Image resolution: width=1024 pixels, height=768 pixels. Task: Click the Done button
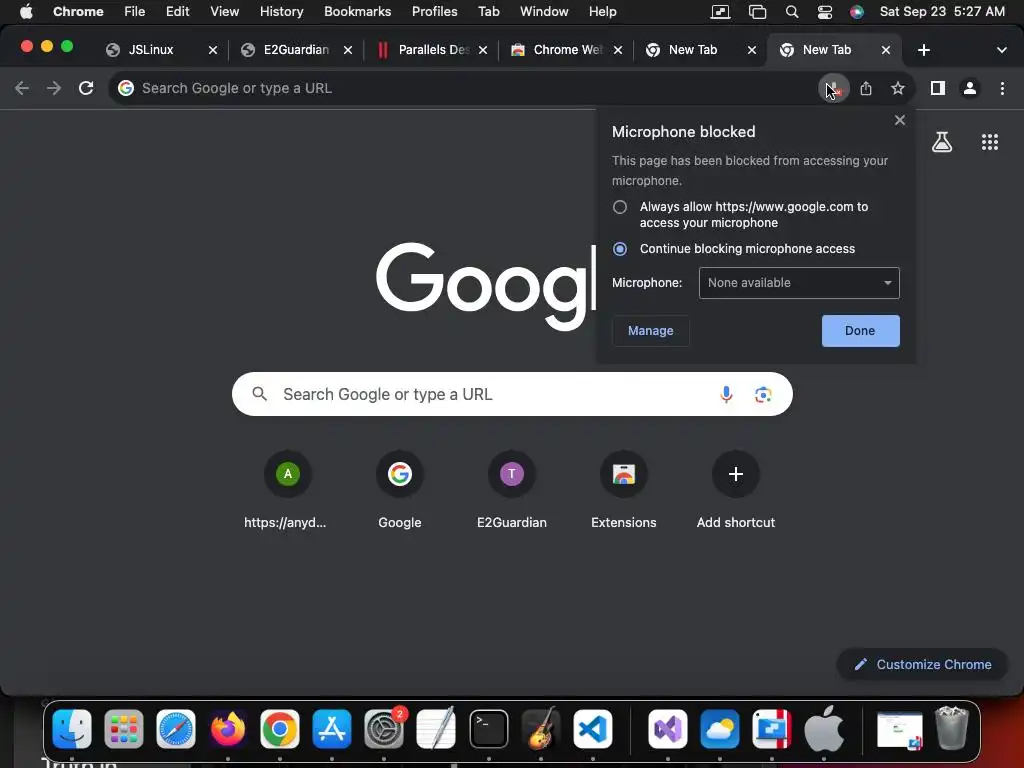(860, 330)
